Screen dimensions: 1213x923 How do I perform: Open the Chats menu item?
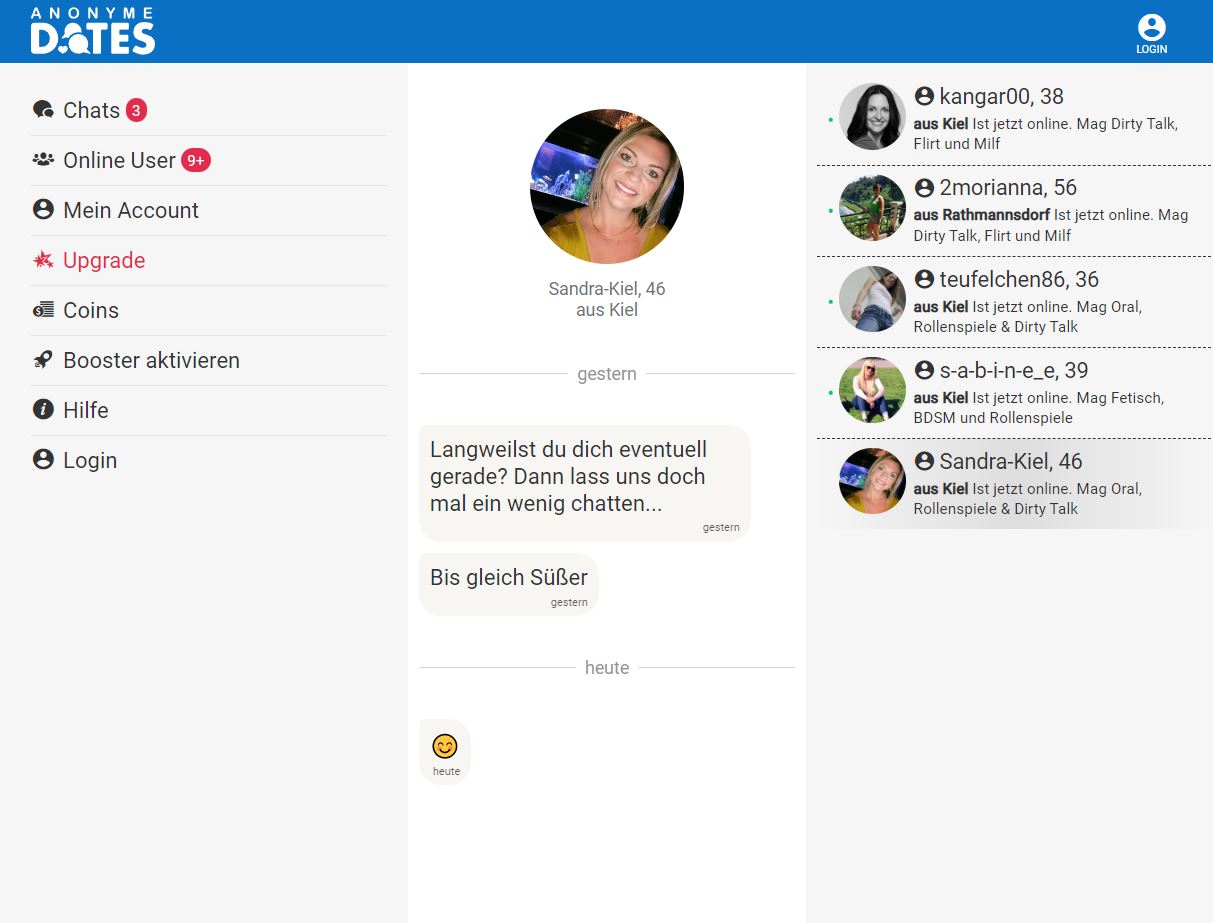click(x=91, y=110)
